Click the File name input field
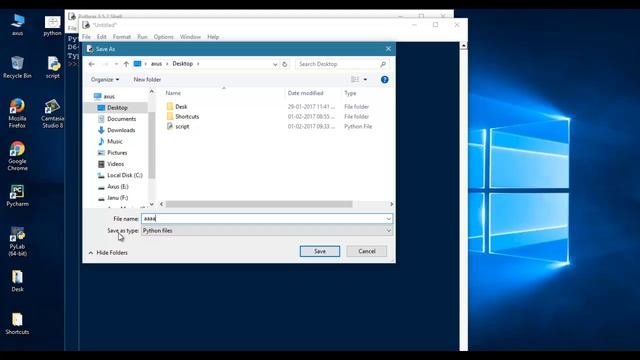Image resolution: width=640 pixels, height=360 pixels. [x=267, y=219]
